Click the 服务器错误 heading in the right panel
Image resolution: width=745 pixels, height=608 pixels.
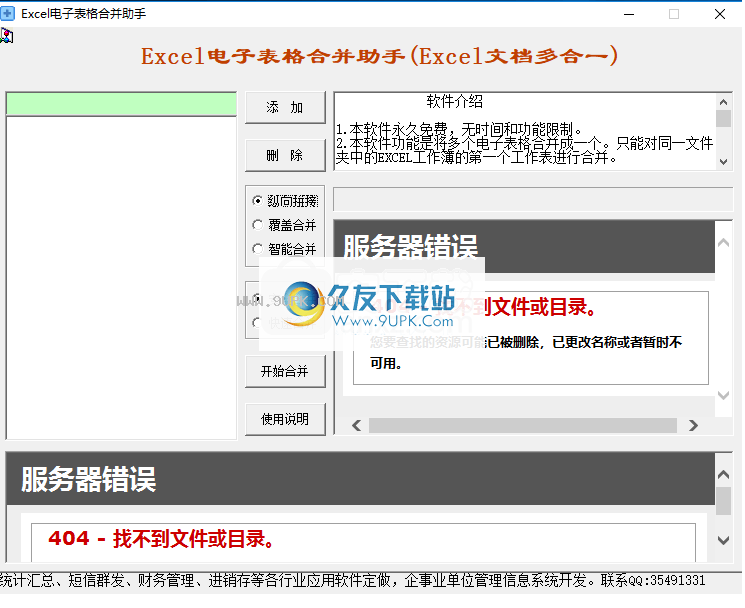411,246
